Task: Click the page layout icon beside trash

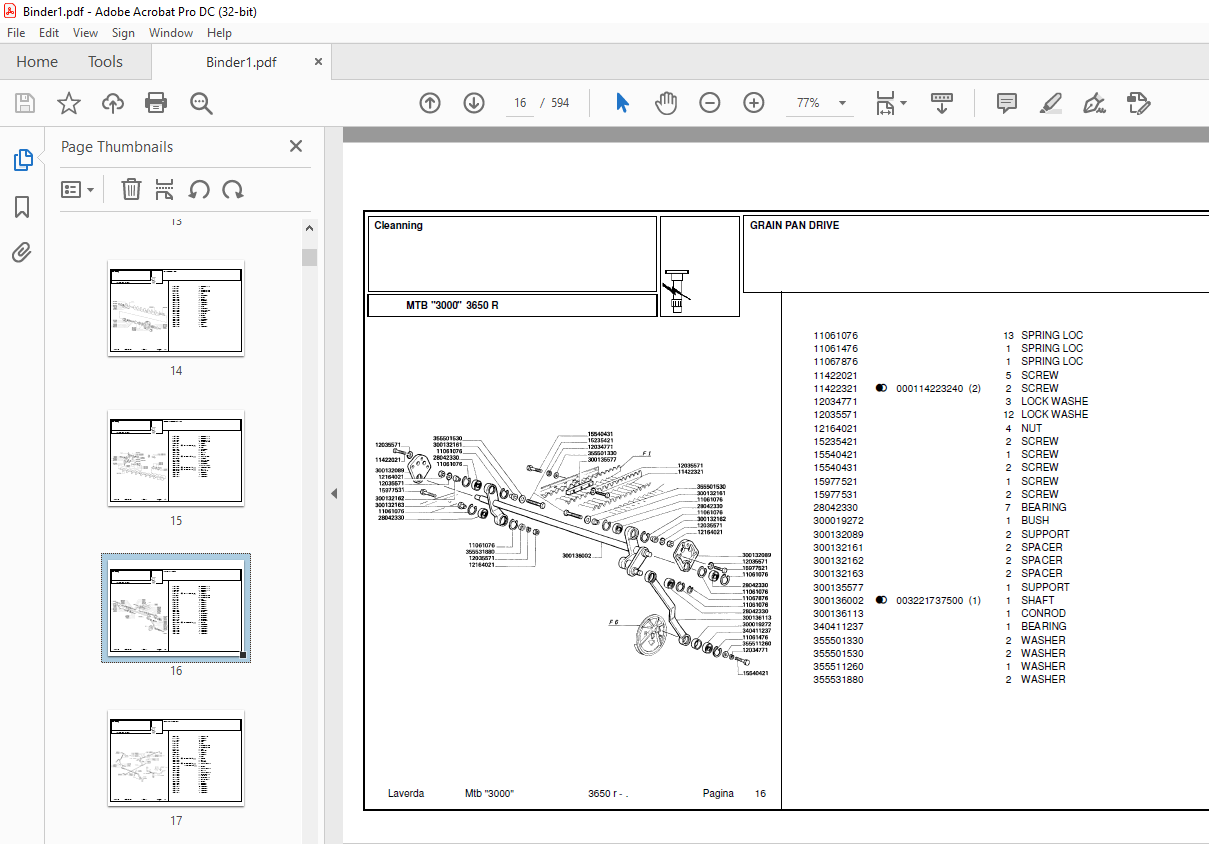Action: [x=165, y=189]
